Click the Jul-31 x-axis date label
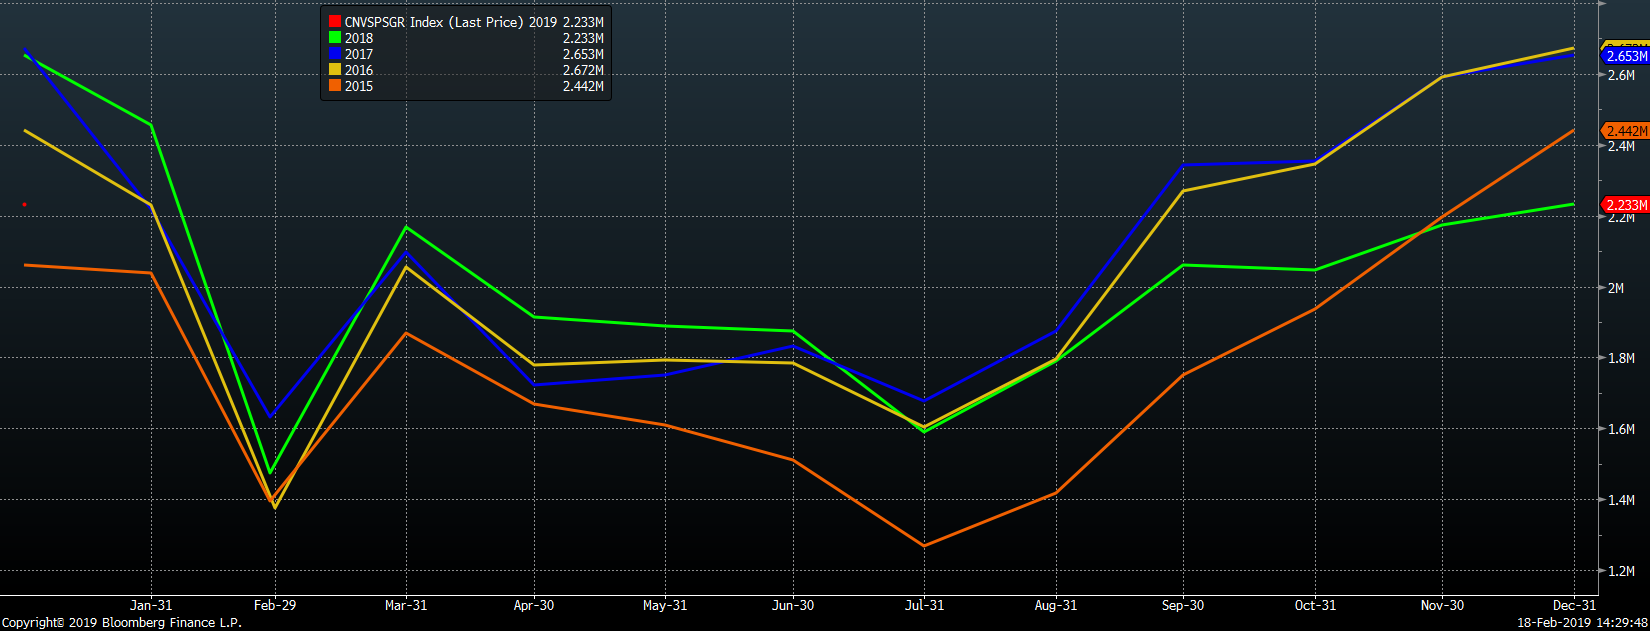 click(924, 605)
